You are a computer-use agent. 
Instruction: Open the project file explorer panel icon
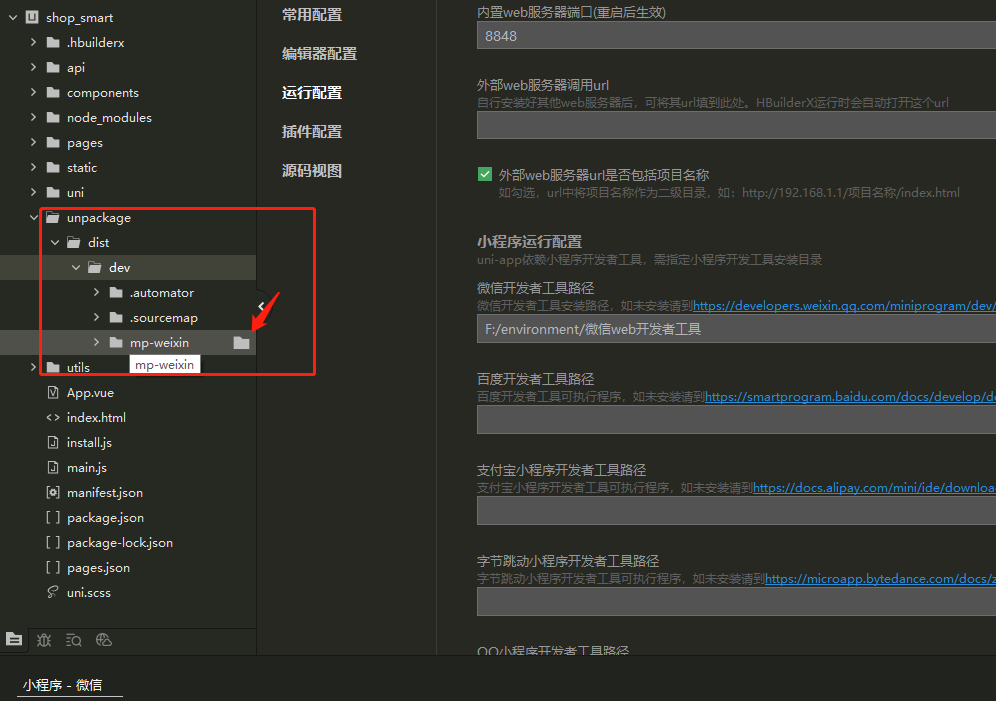(14, 639)
